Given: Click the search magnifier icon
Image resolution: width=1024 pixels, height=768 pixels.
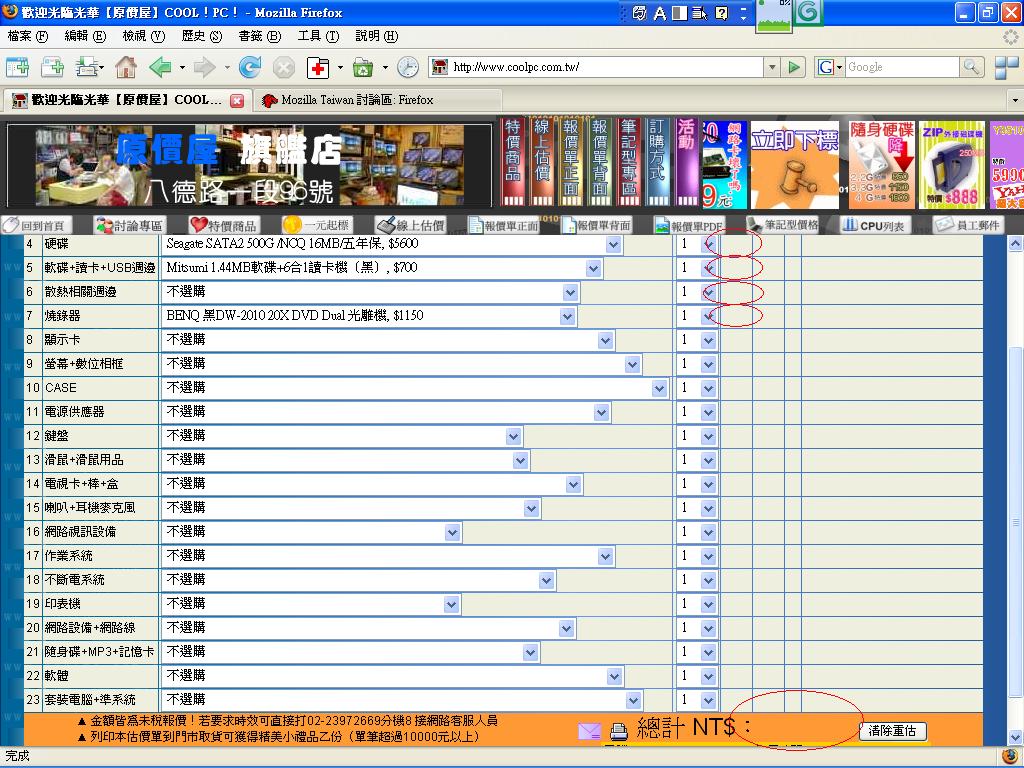Looking at the screenshot, I should click(972, 67).
